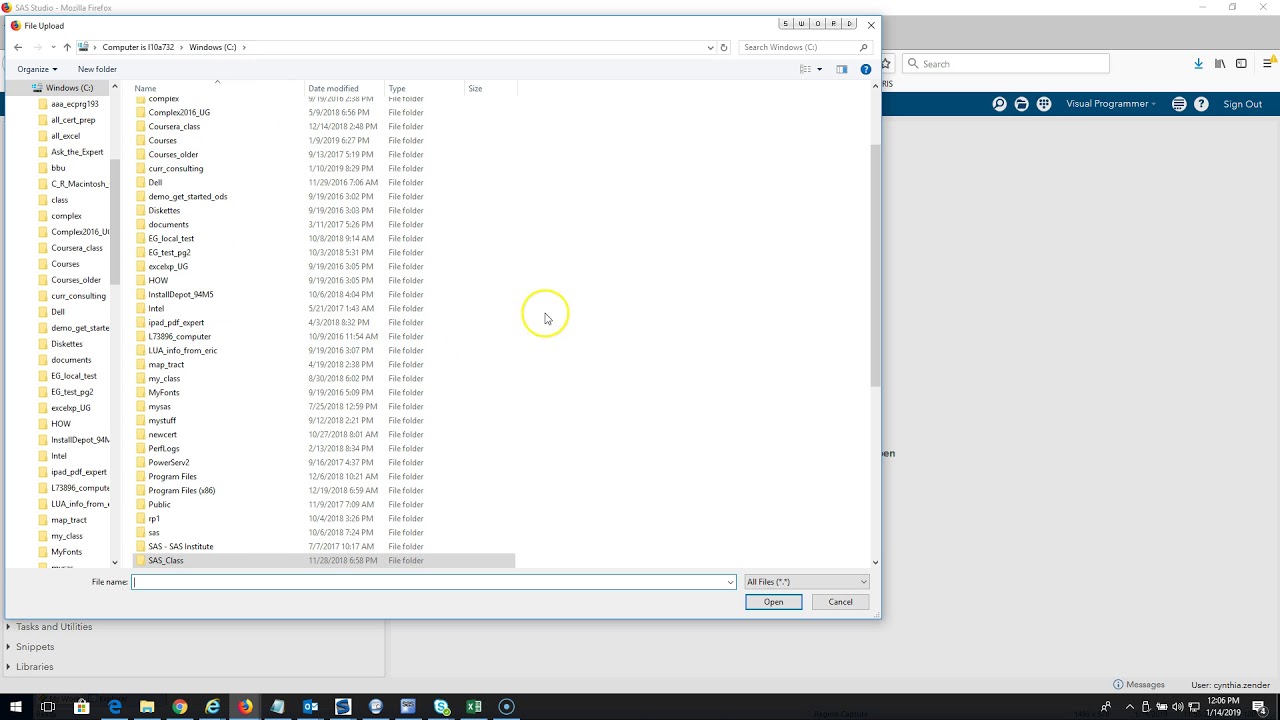
Task: Select the InstallDepot_94M5 folder in file list
Action: click(324, 295)
